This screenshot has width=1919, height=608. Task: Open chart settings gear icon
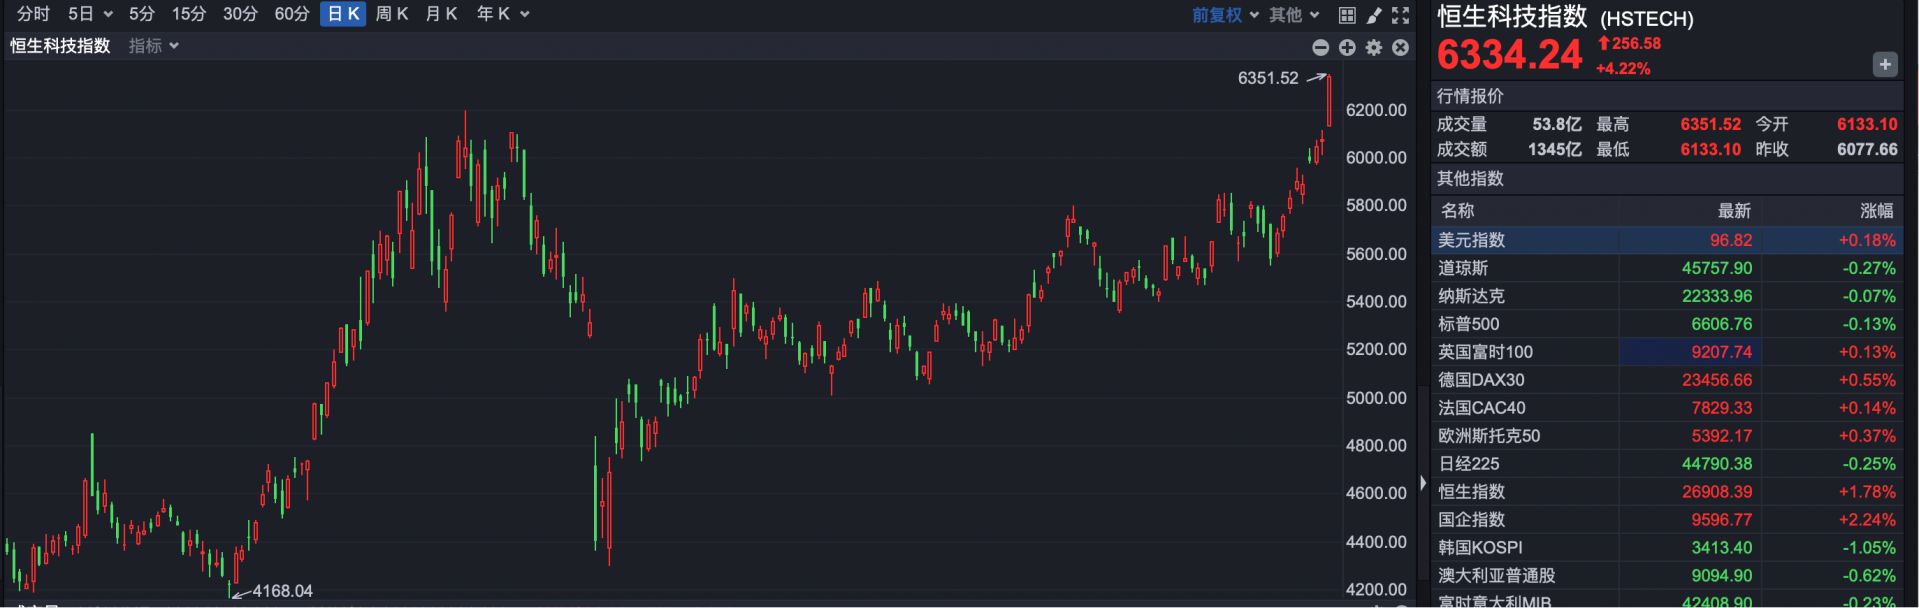[x=1374, y=48]
